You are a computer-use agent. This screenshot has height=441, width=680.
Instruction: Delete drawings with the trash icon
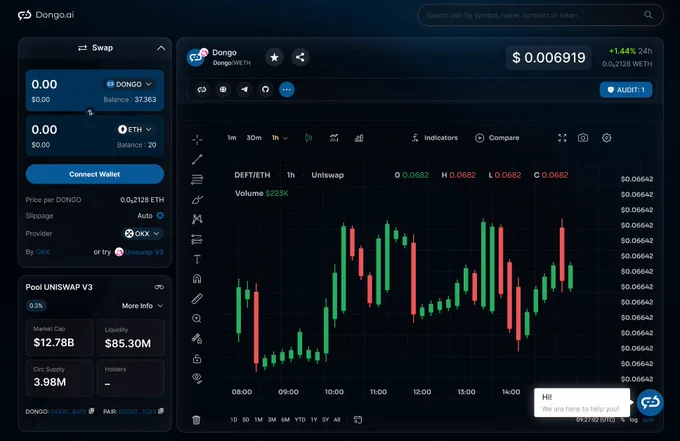(x=196, y=419)
